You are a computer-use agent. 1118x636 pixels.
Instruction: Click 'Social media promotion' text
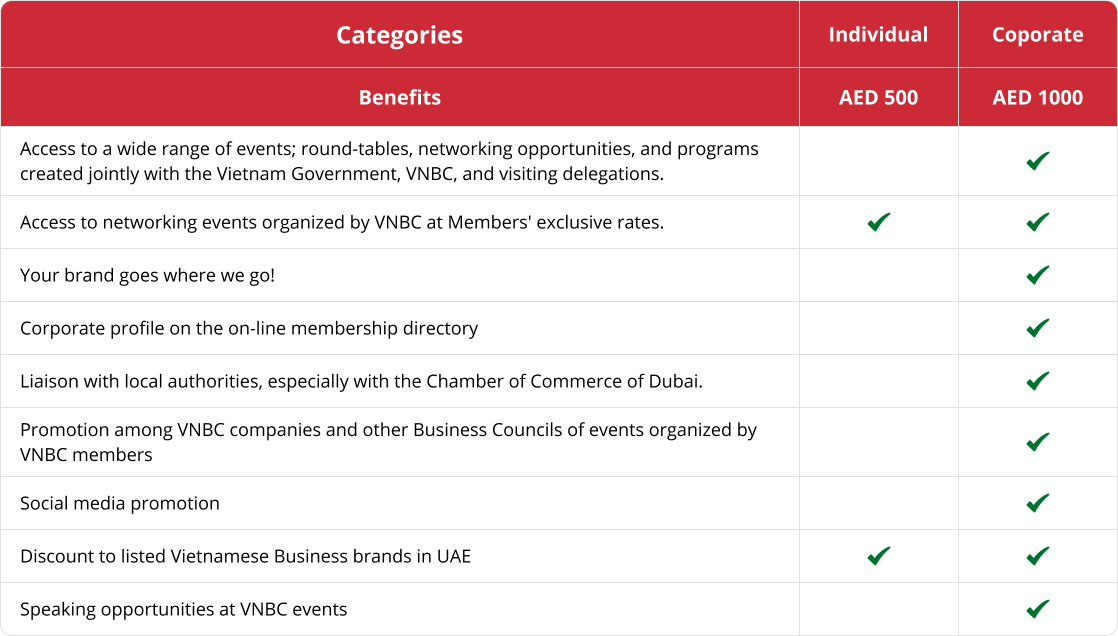pyautogui.click(x=120, y=503)
